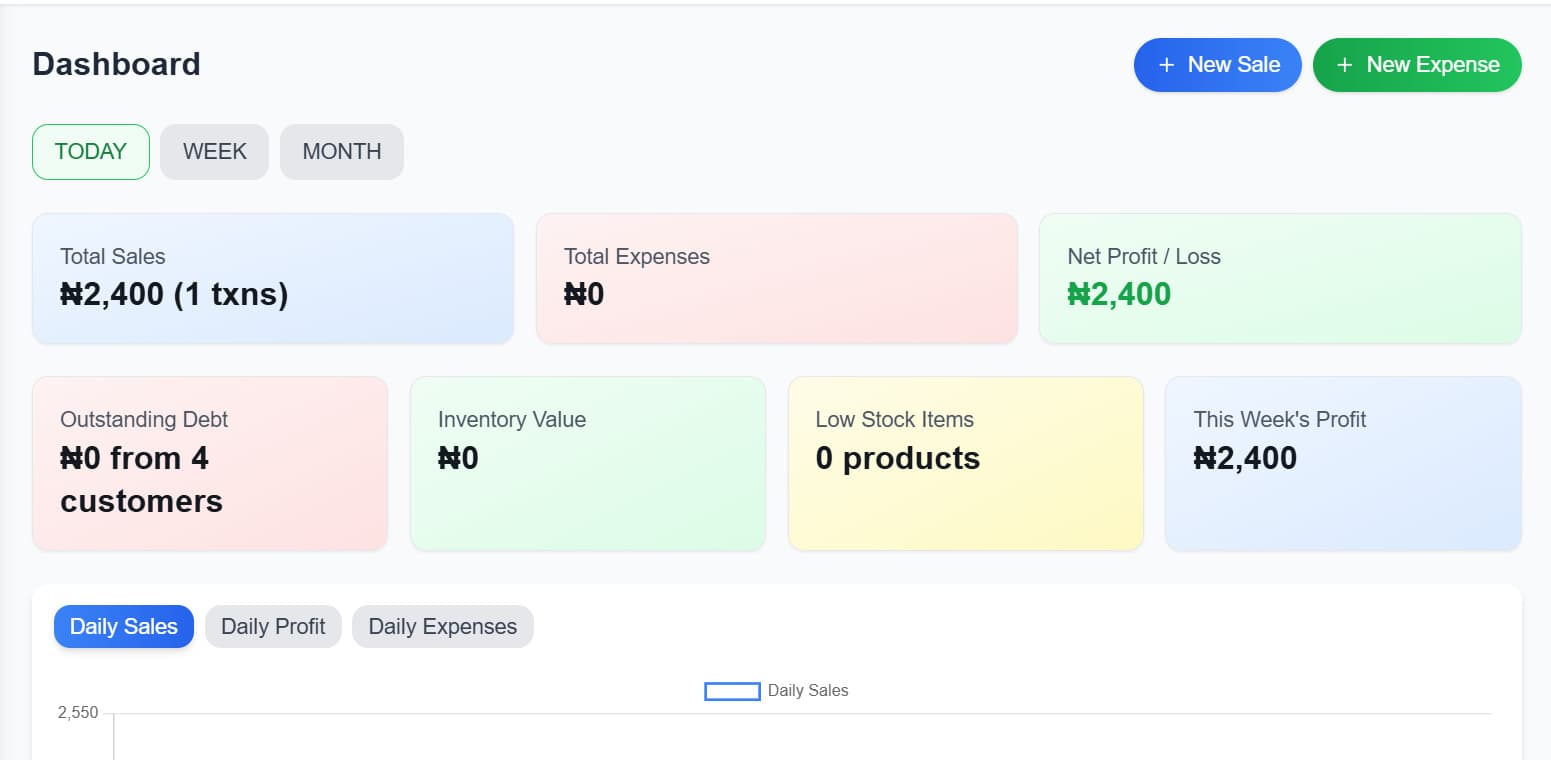1551x760 pixels.
Task: Click the Total Expenses card
Action: [x=776, y=277]
